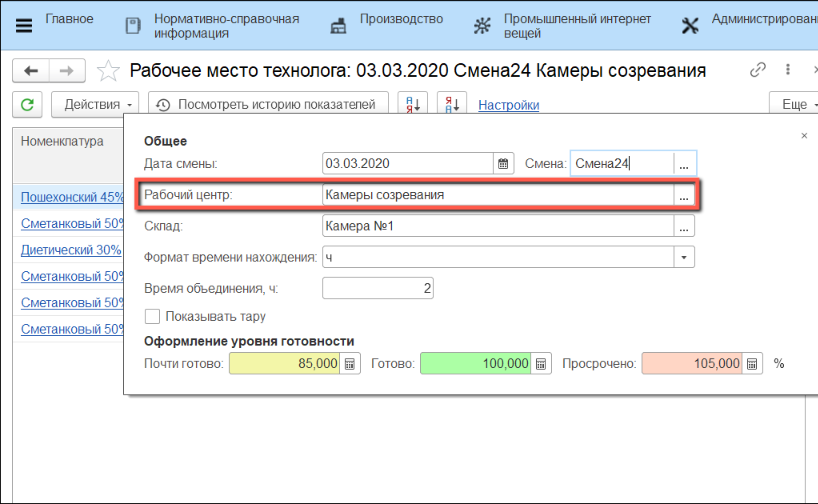Image resolution: width=818 pixels, height=504 pixels.
Task: Enable the Показывать тару checkbox
Action: pos(153,317)
